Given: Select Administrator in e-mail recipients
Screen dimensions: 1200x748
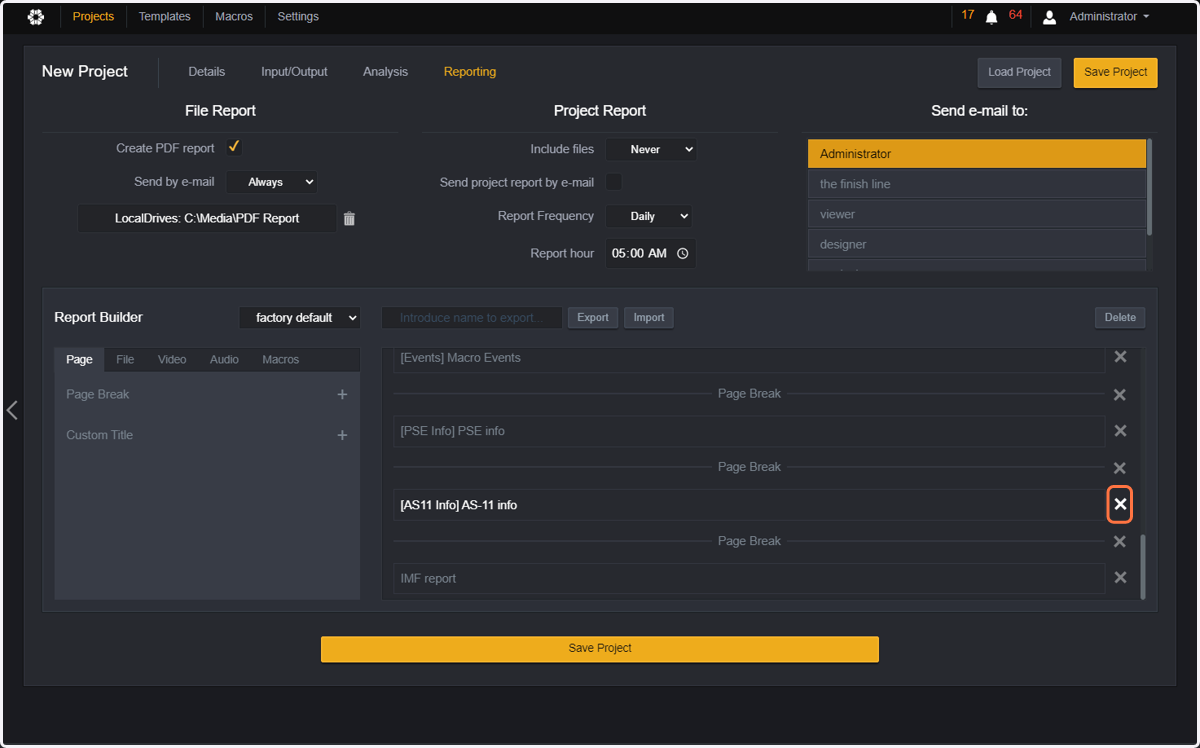Looking at the screenshot, I should pos(977,154).
